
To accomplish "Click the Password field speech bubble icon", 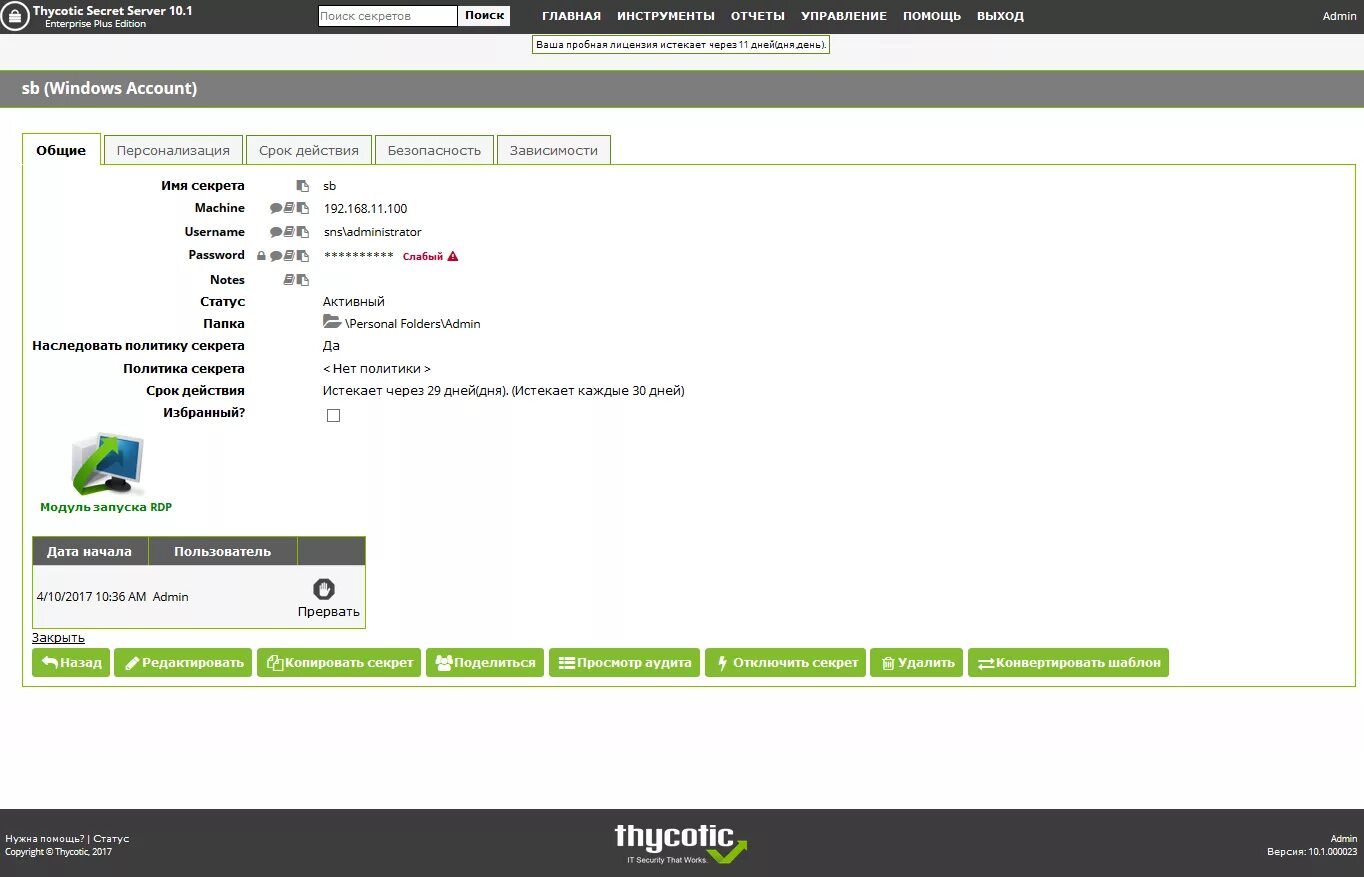I will point(276,256).
